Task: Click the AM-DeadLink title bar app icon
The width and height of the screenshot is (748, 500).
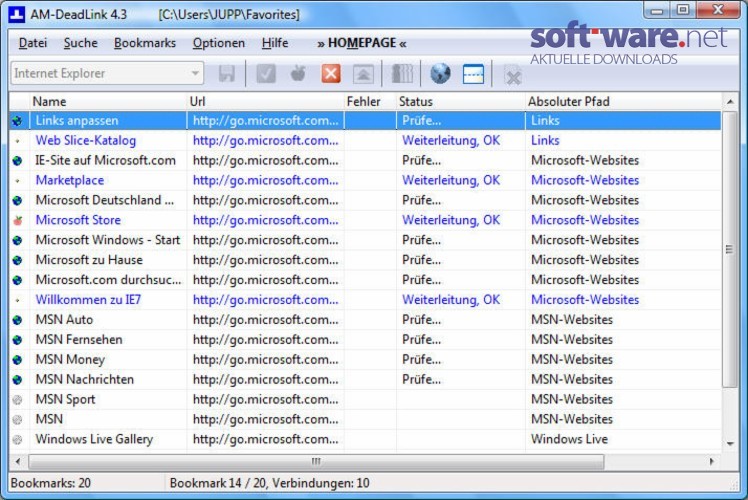Action: tap(17, 14)
